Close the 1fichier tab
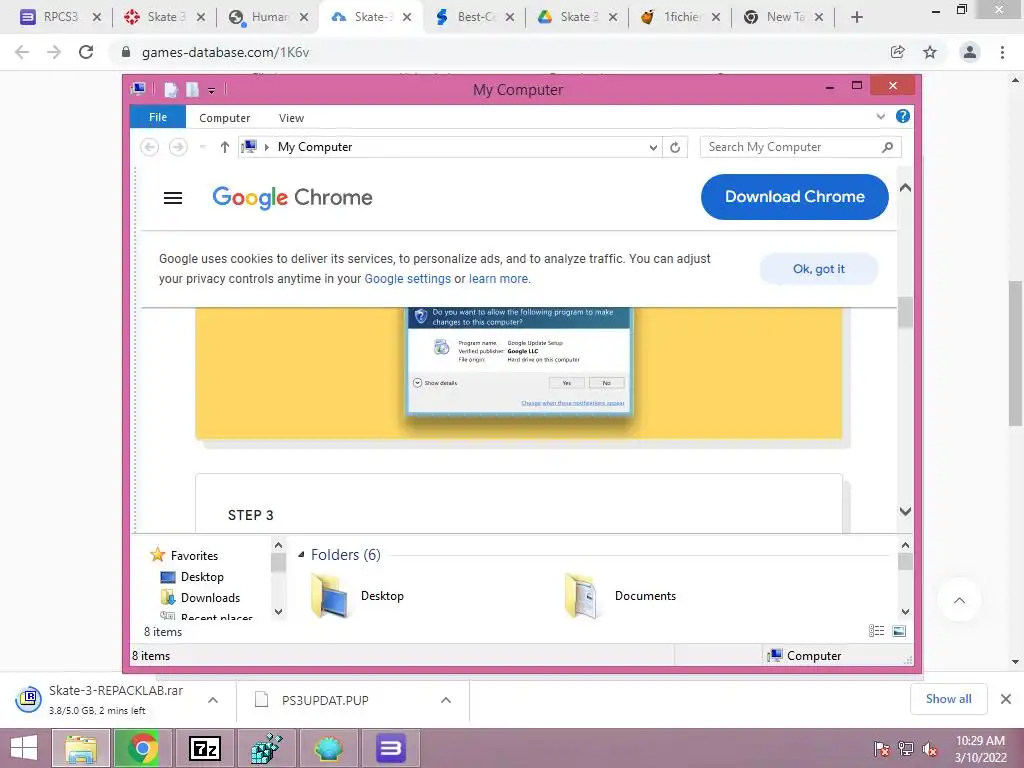The image size is (1024, 768). [x=716, y=17]
